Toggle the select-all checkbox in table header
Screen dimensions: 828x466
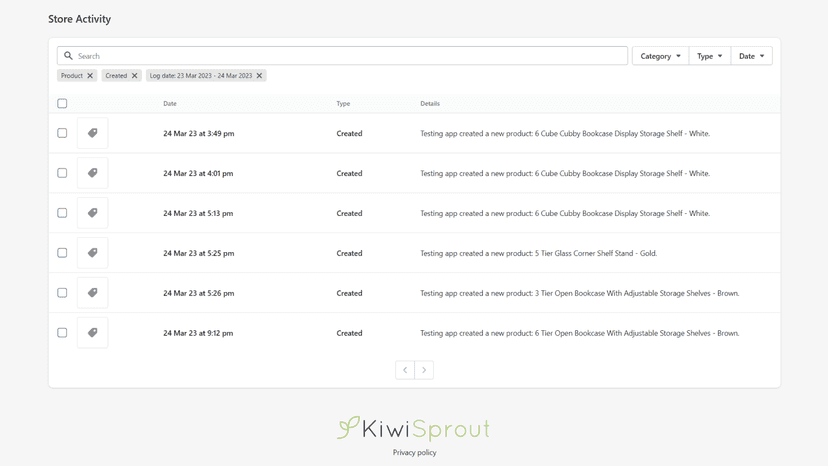[x=62, y=103]
